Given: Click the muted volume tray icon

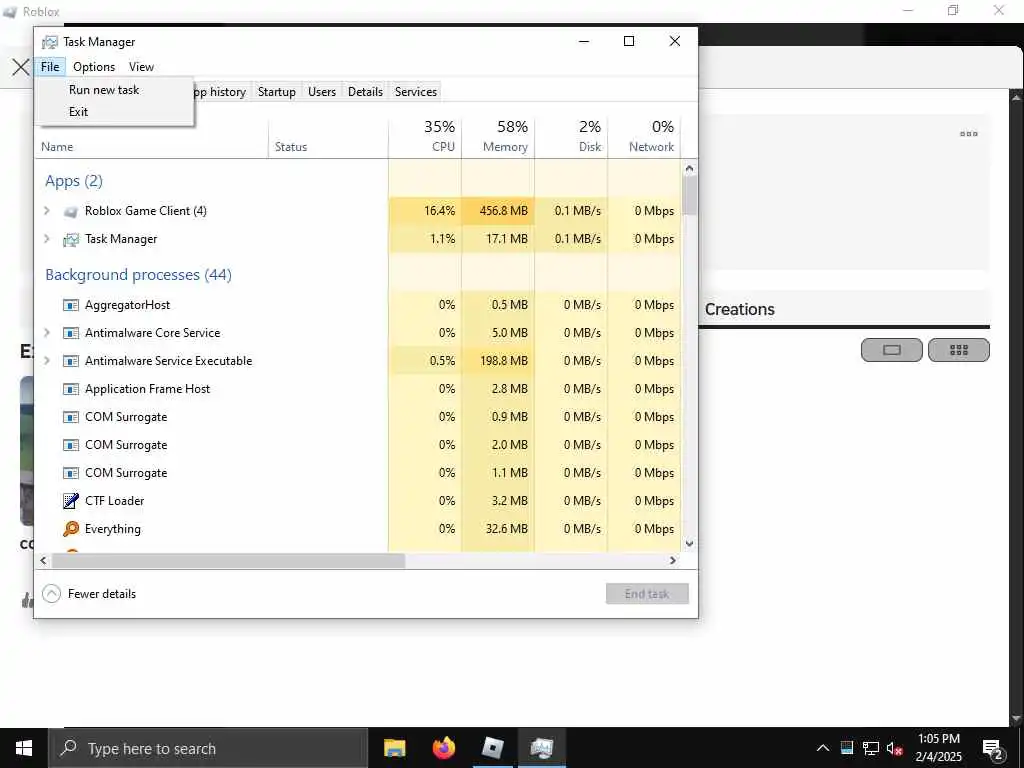Looking at the screenshot, I should 895,748.
